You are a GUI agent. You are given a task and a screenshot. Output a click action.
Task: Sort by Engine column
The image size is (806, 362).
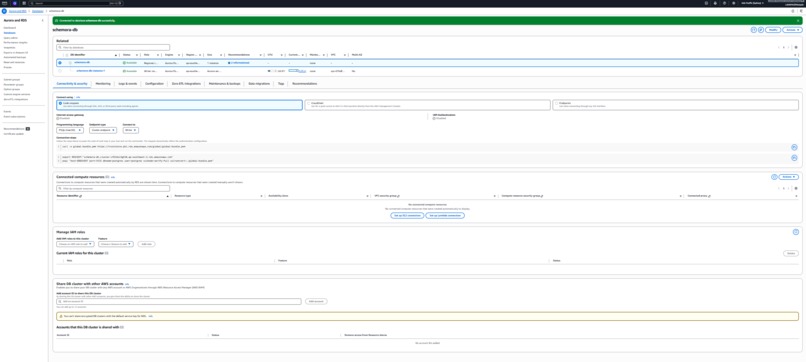168,55
